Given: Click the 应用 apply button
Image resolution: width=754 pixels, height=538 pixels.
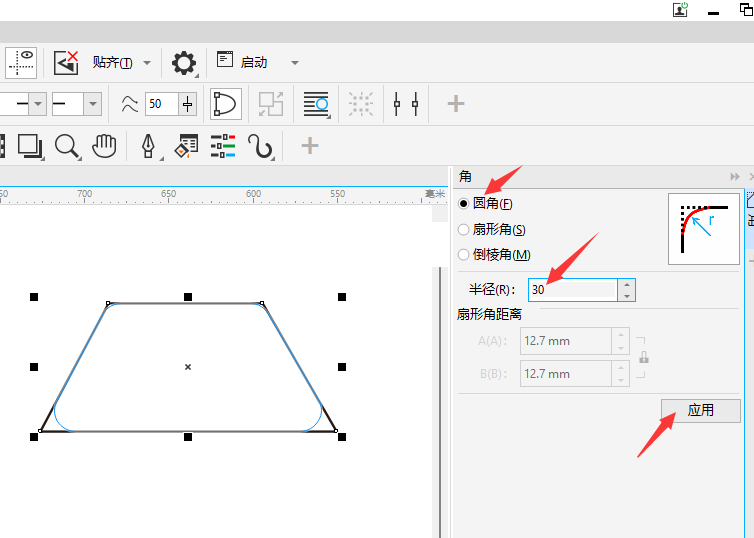Looking at the screenshot, I should pyautogui.click(x=700, y=411).
